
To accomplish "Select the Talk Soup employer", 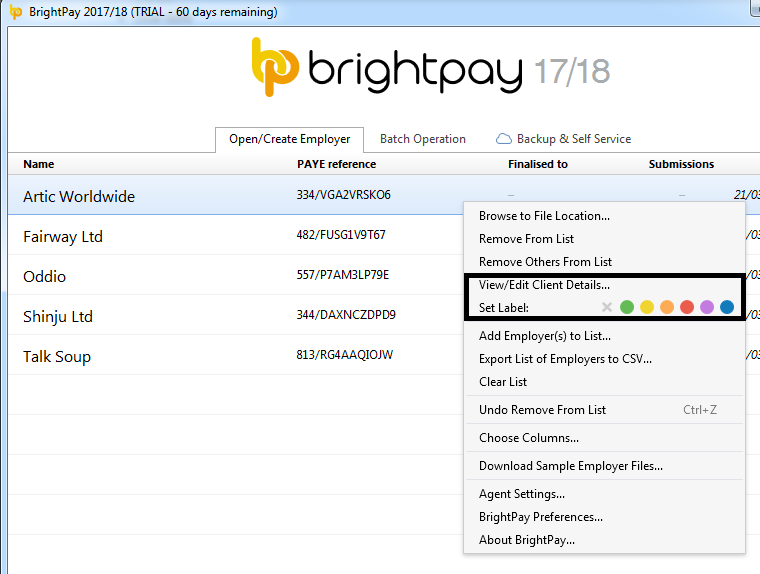I will point(57,357).
